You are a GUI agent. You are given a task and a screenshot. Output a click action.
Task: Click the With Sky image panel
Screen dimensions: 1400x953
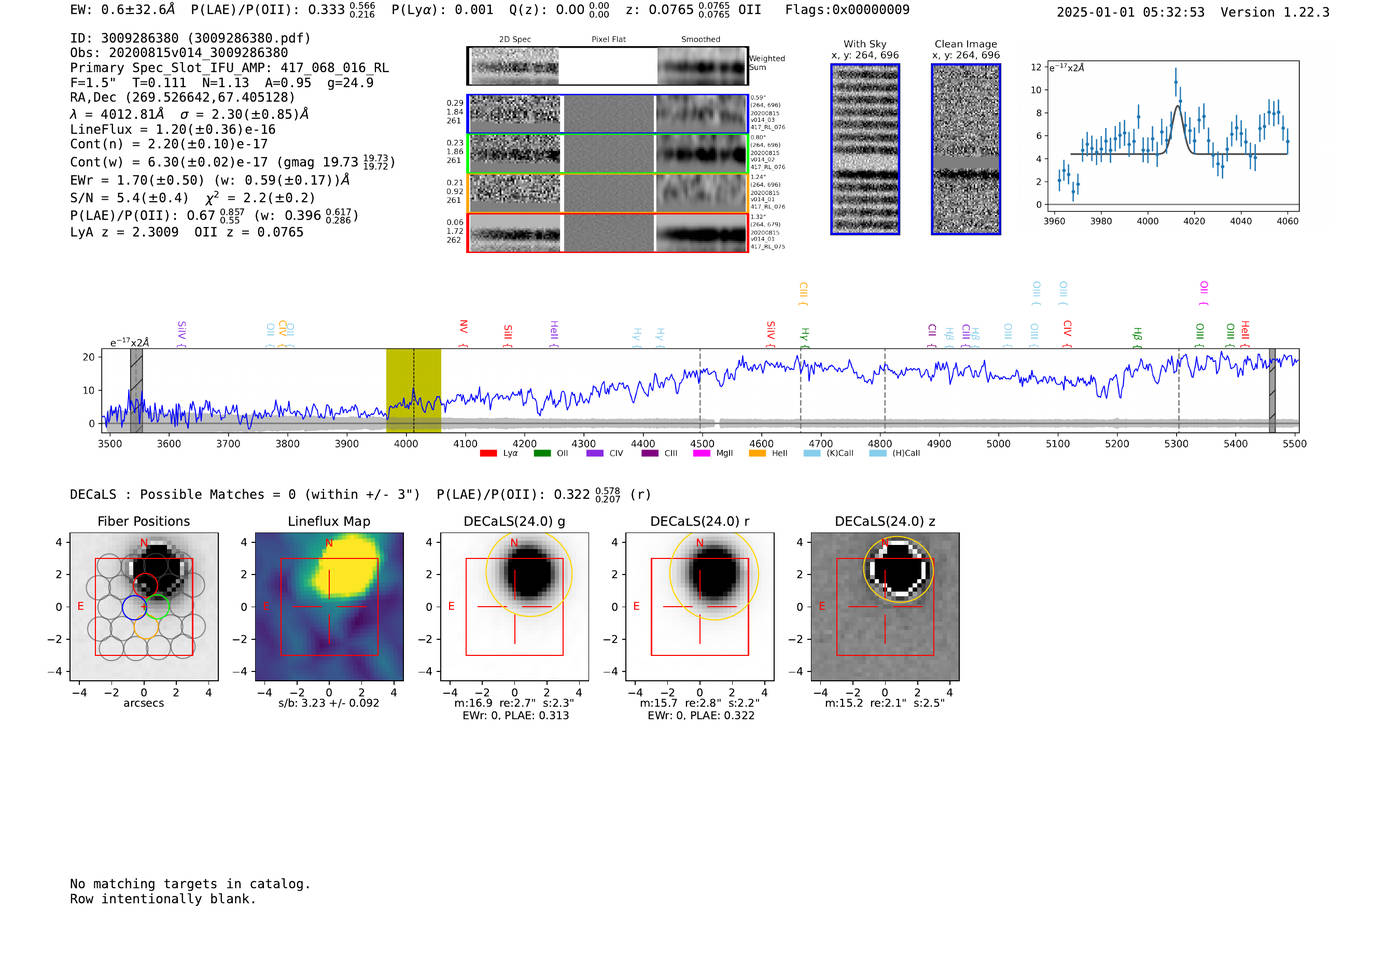[x=865, y=149]
